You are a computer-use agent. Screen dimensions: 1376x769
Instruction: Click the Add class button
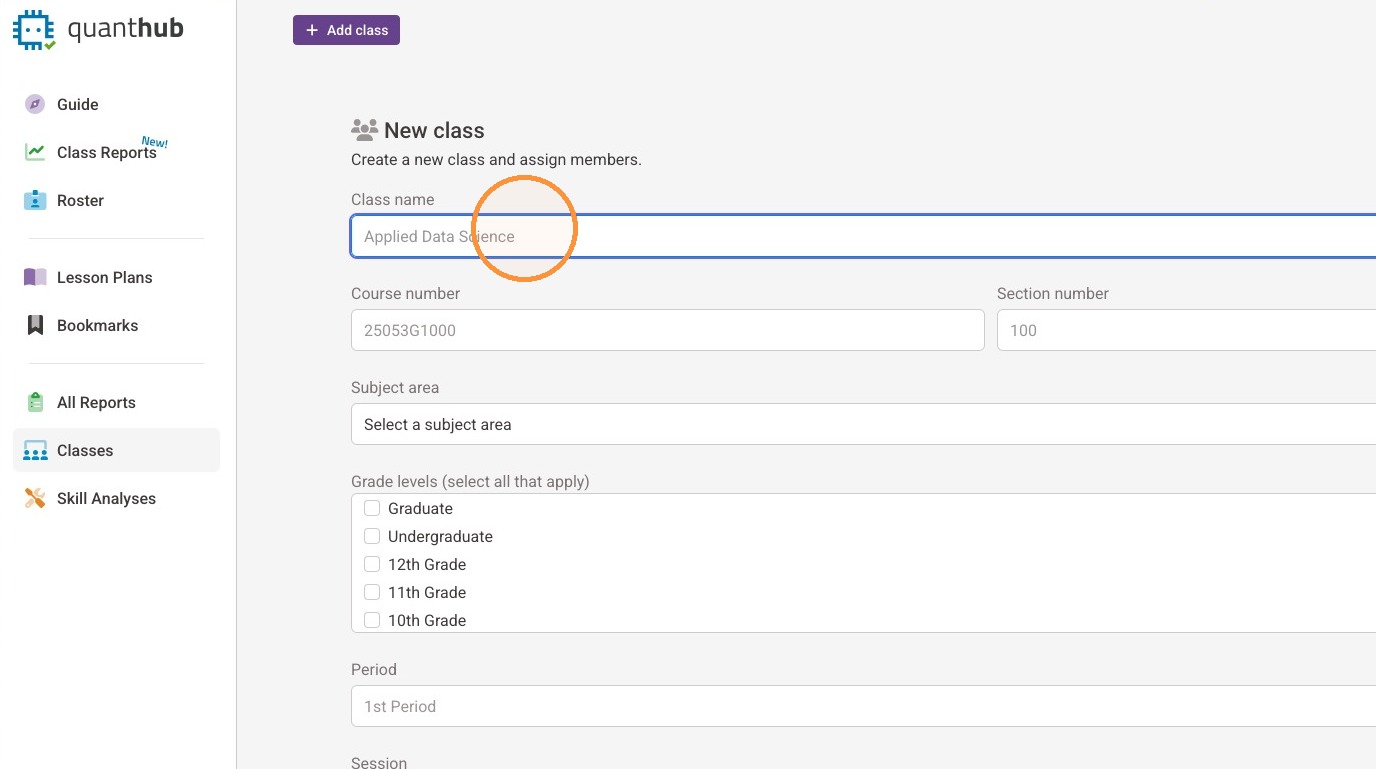click(346, 30)
